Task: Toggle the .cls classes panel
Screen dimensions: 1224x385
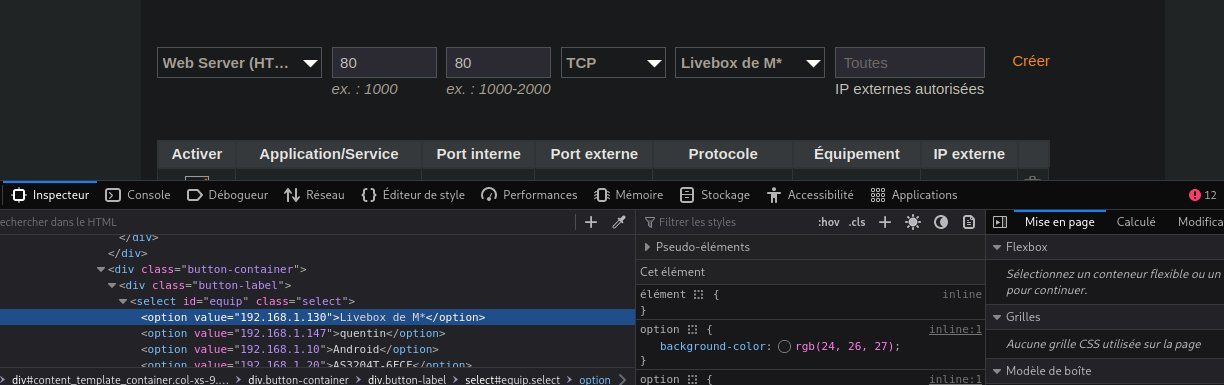Action: coord(857,222)
